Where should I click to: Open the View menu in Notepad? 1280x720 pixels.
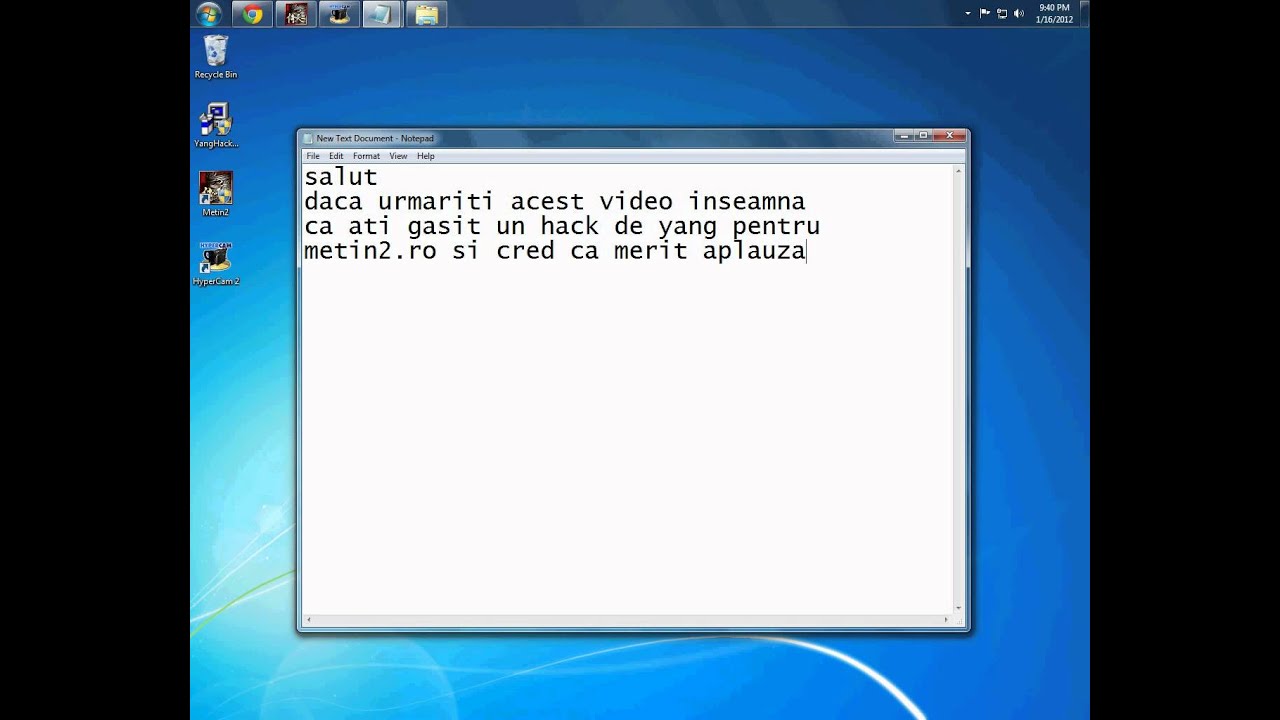coord(398,156)
